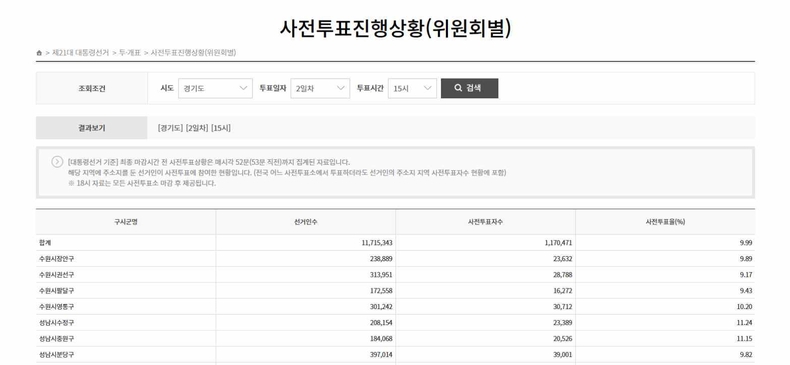
Task: Click turnout 11.24 for 성남시수정구
Action: tap(745, 323)
